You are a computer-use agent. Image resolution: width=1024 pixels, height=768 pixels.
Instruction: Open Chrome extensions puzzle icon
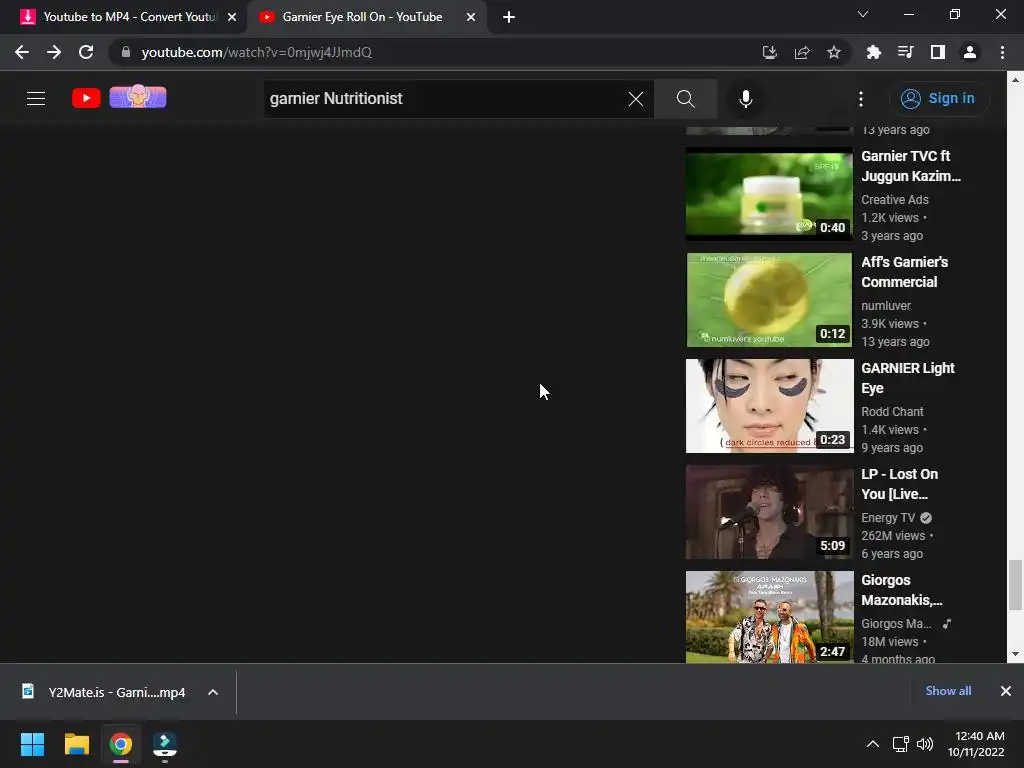pyautogui.click(x=873, y=52)
